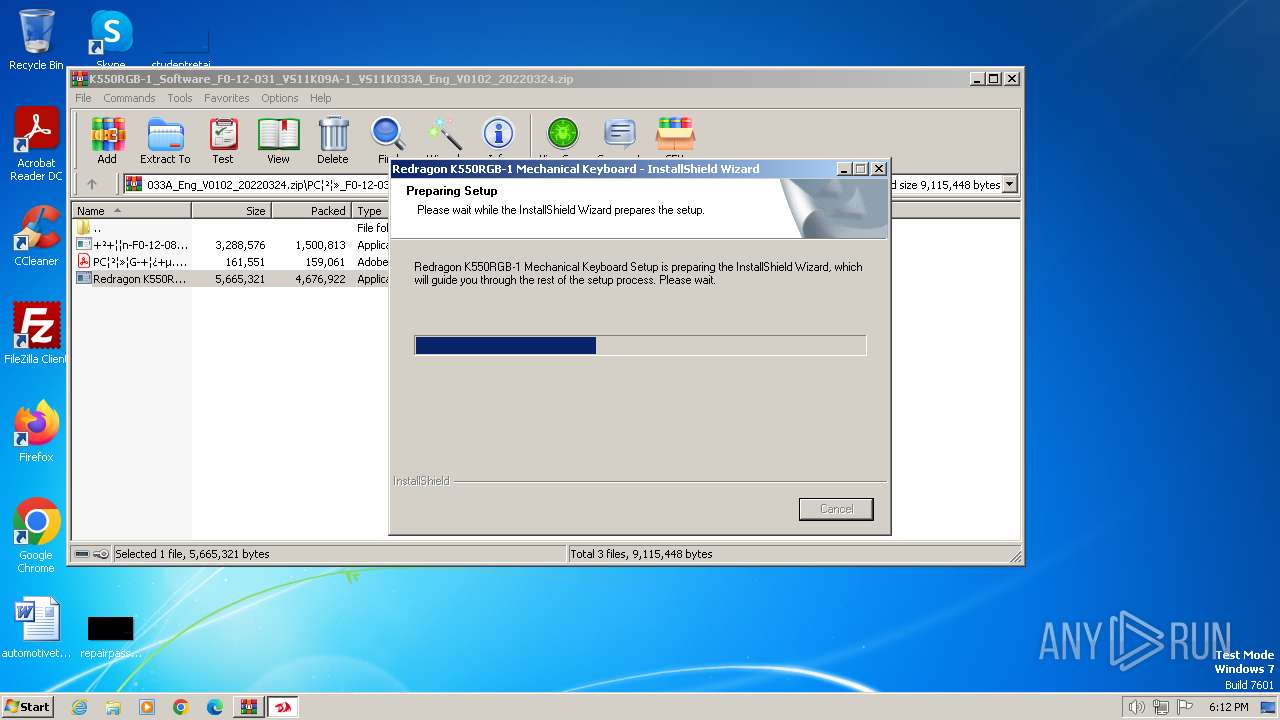Click the setup progress bar
This screenshot has height=720, width=1280.
640,345
